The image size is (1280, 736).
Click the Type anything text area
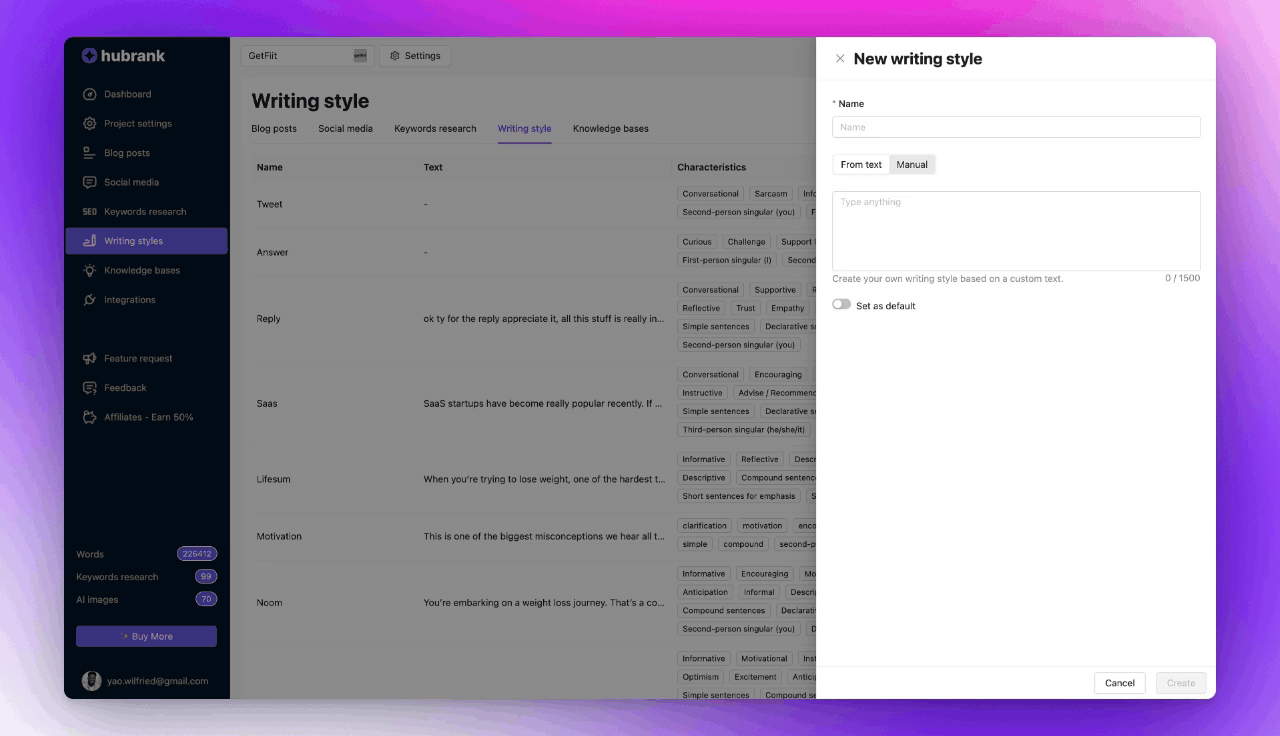(x=1016, y=230)
